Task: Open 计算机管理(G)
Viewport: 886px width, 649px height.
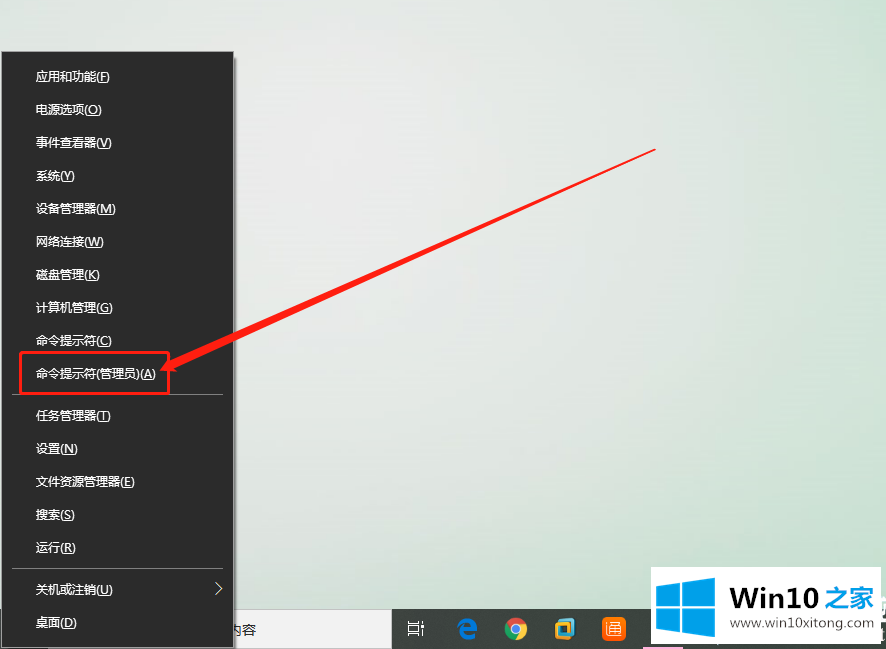Action: pyautogui.click(x=118, y=307)
